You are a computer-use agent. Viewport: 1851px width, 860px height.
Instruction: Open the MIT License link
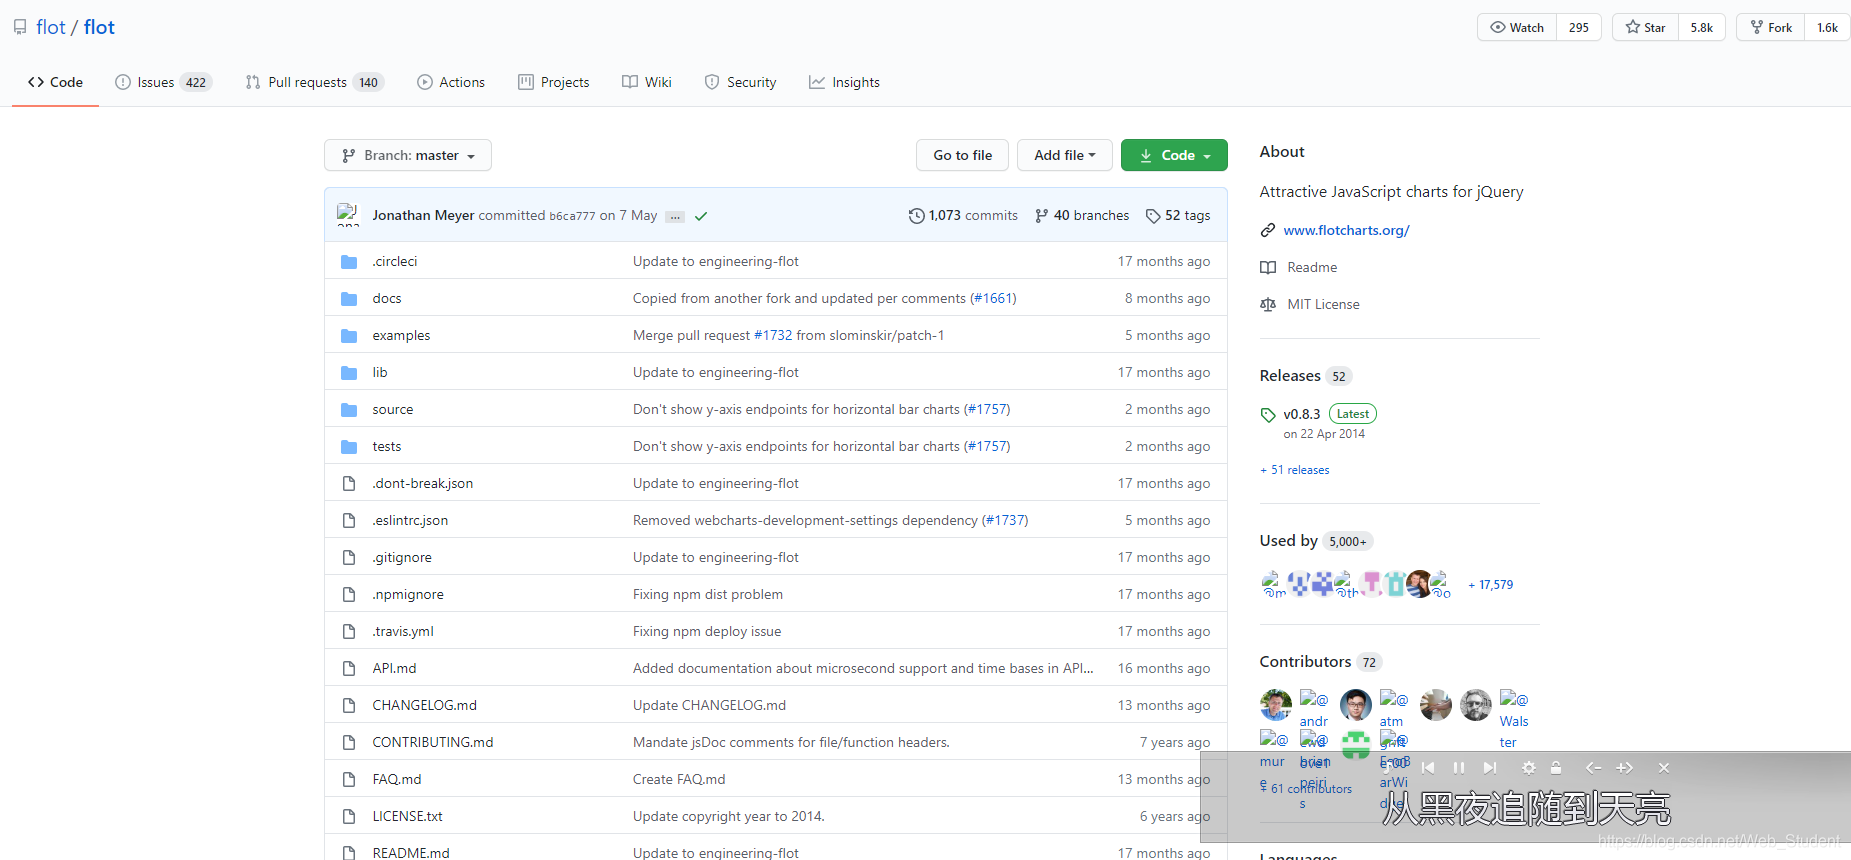point(1323,304)
